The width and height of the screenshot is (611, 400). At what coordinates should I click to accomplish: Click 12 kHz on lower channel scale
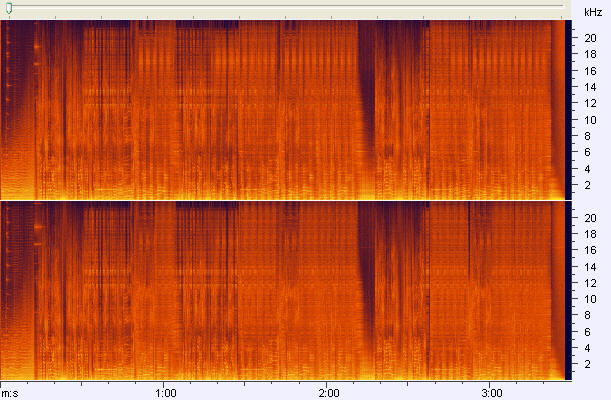[590, 283]
